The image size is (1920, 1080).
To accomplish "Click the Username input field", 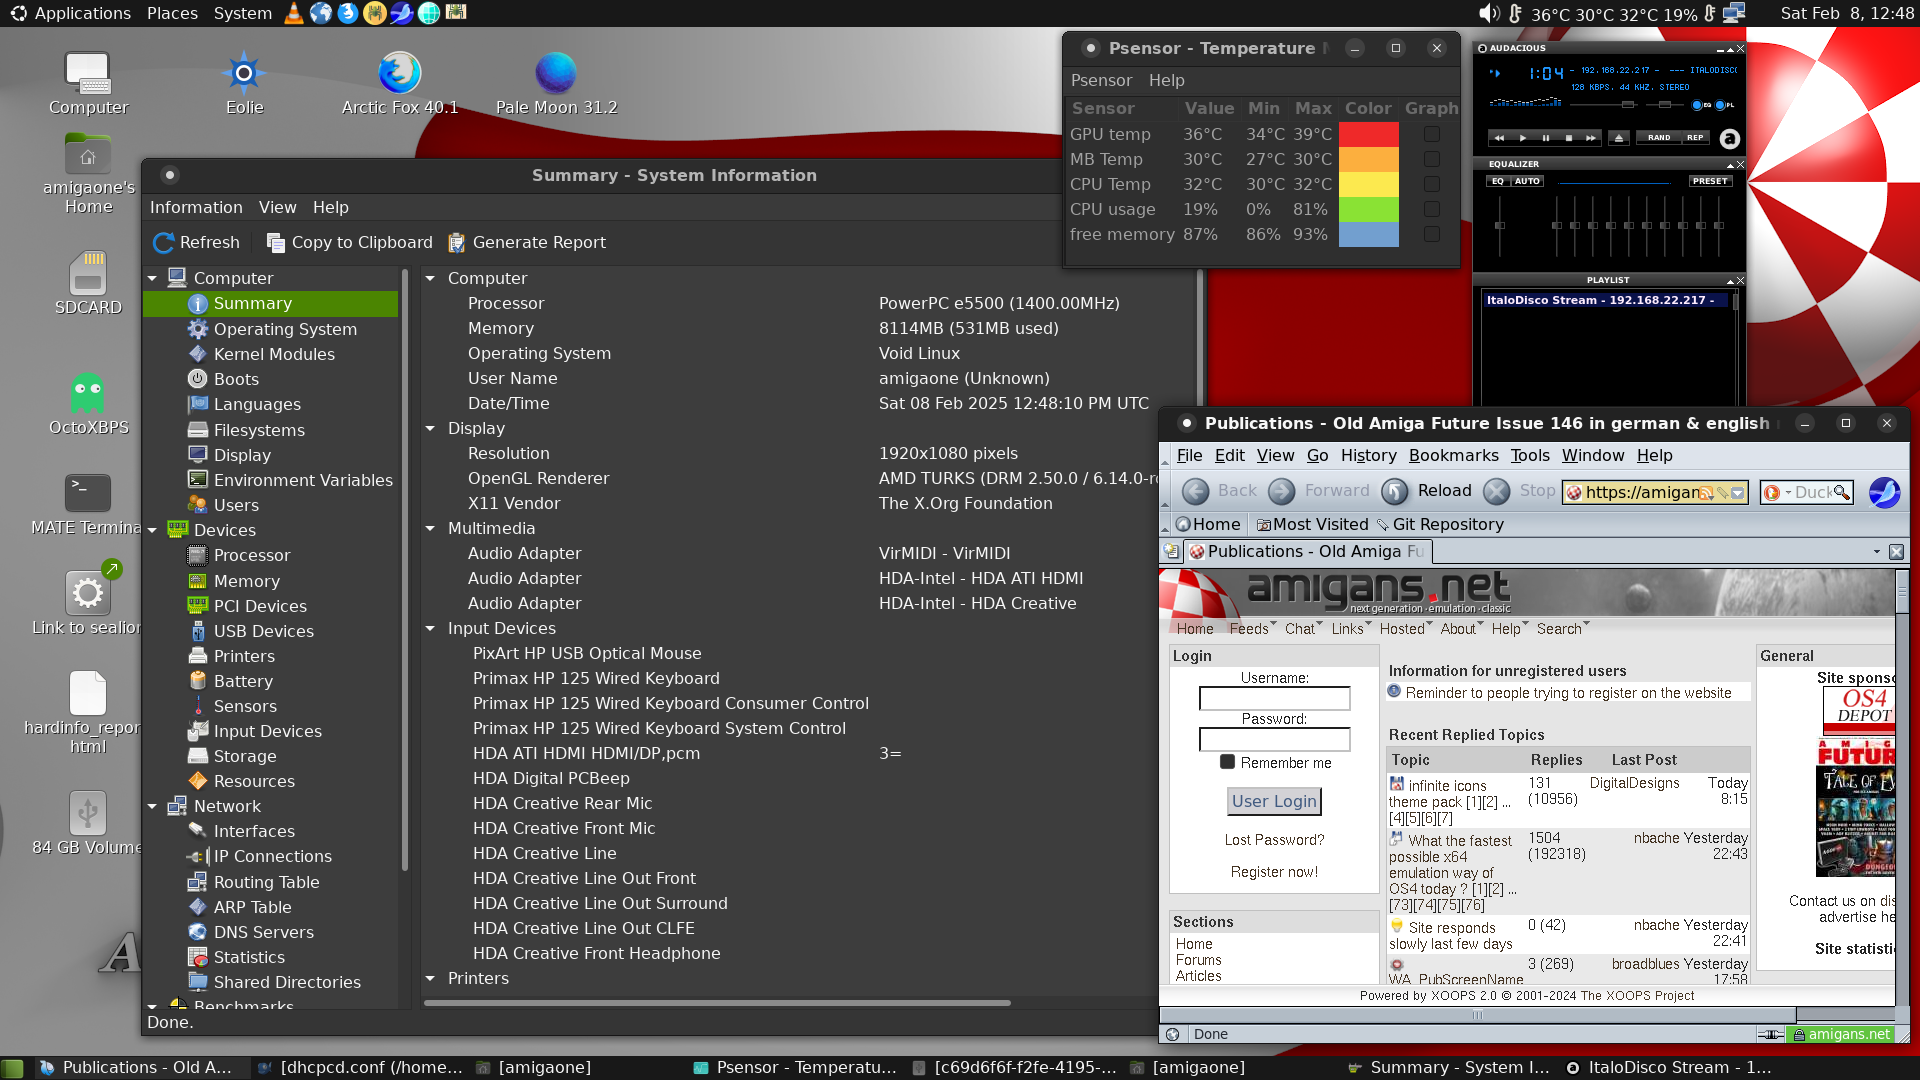I will coord(1274,698).
